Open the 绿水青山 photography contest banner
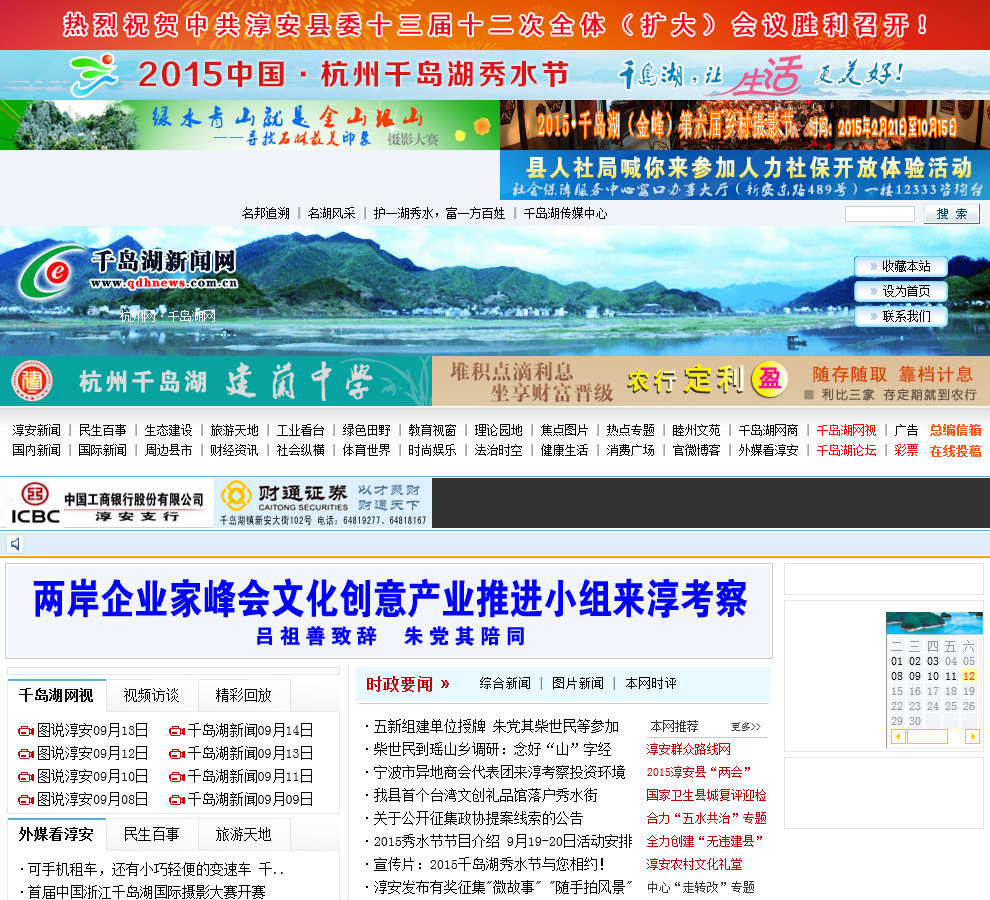This screenshot has width=990, height=900. click(250, 124)
